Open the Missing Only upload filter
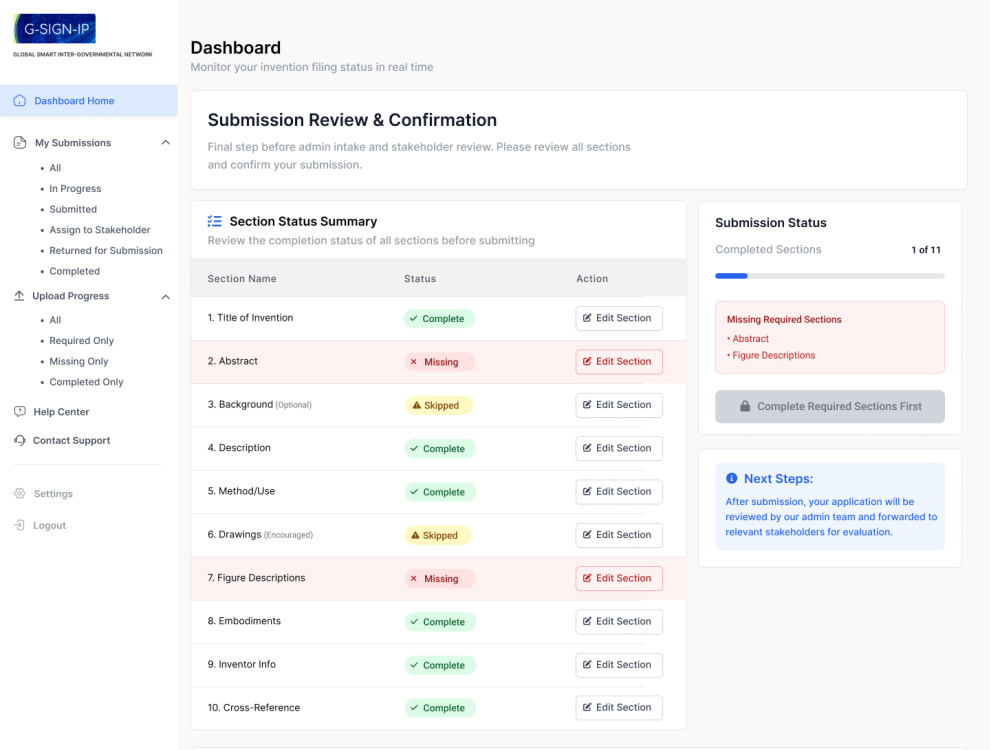 pos(79,362)
